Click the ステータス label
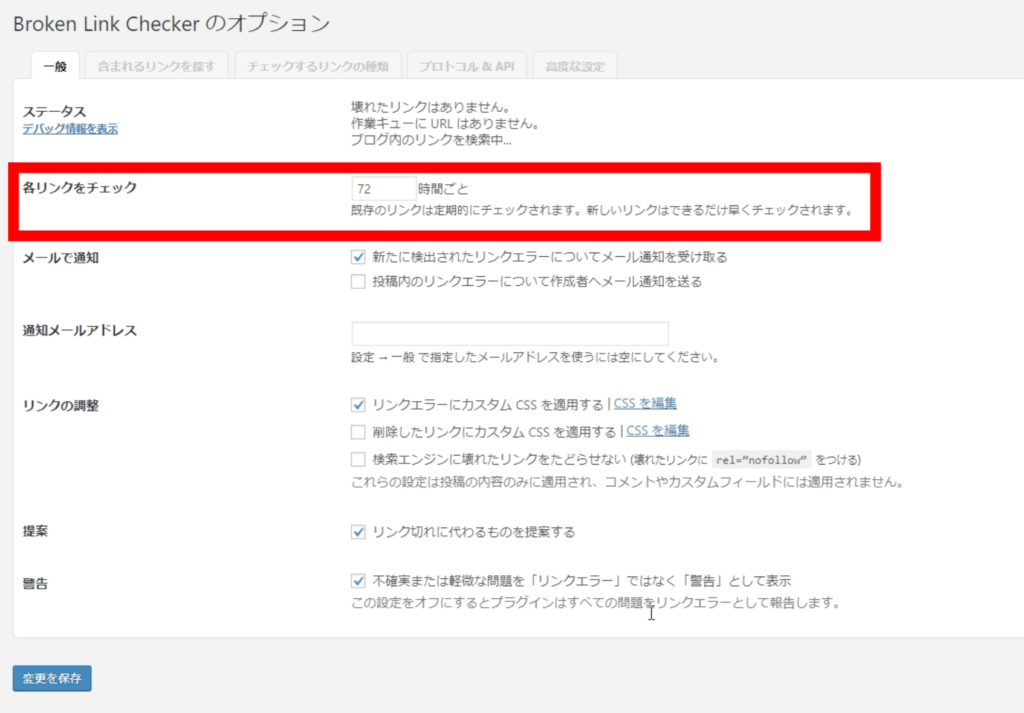The image size is (1024, 713). point(54,112)
